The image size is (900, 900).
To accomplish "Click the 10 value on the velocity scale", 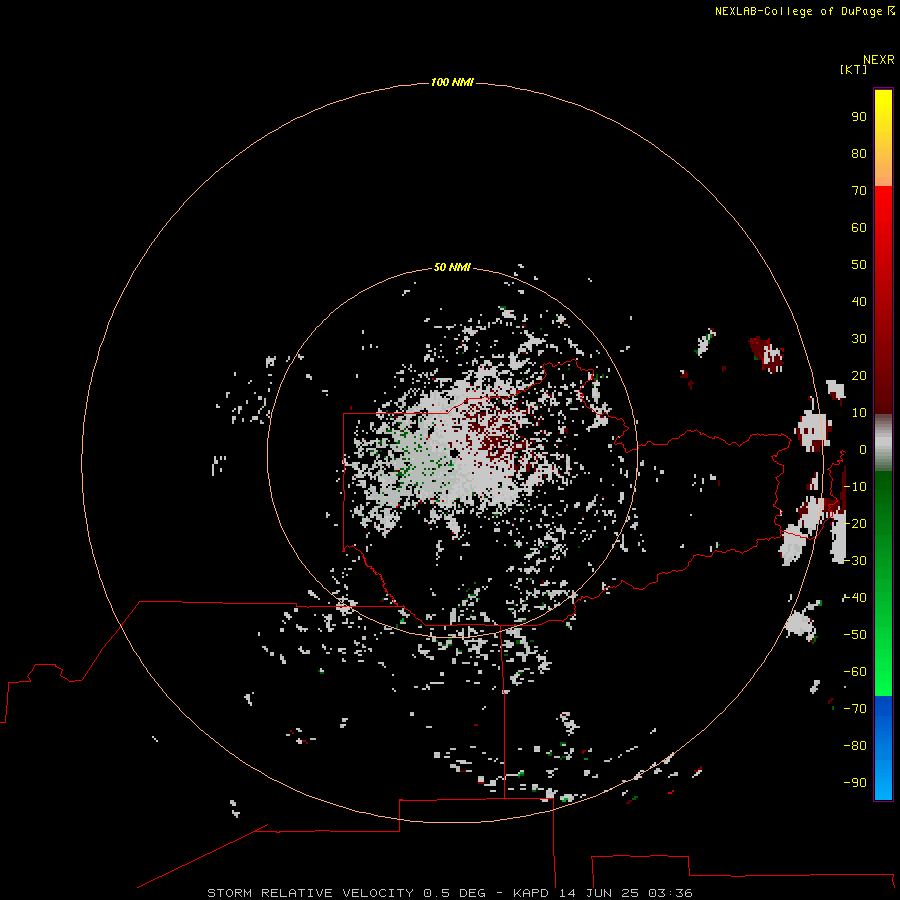I will (x=859, y=413).
